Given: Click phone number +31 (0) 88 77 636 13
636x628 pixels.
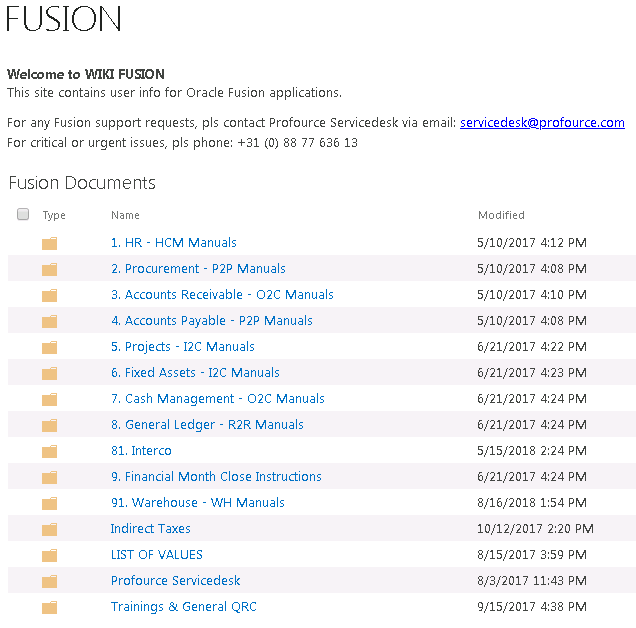Looking at the screenshot, I should [x=297, y=143].
